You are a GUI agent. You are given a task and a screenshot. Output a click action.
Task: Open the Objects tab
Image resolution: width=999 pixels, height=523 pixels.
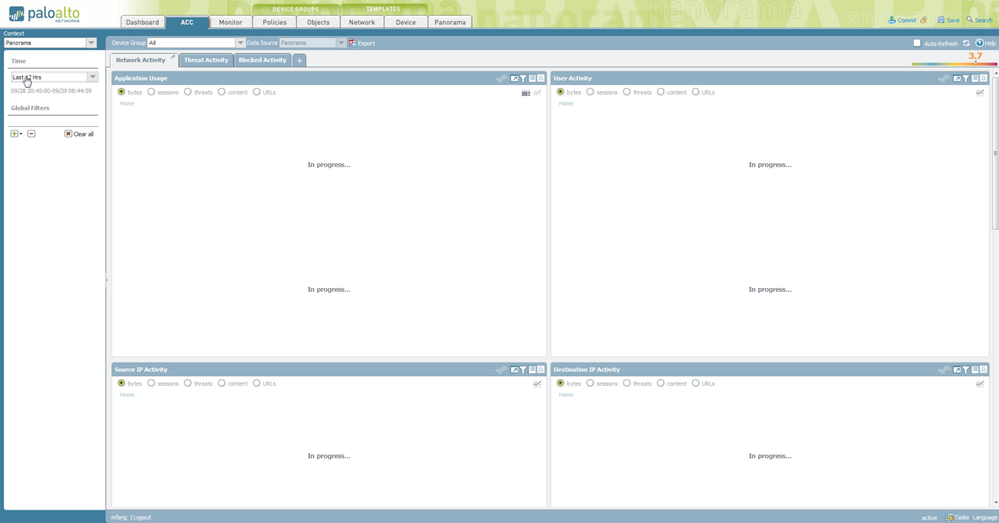pos(318,22)
